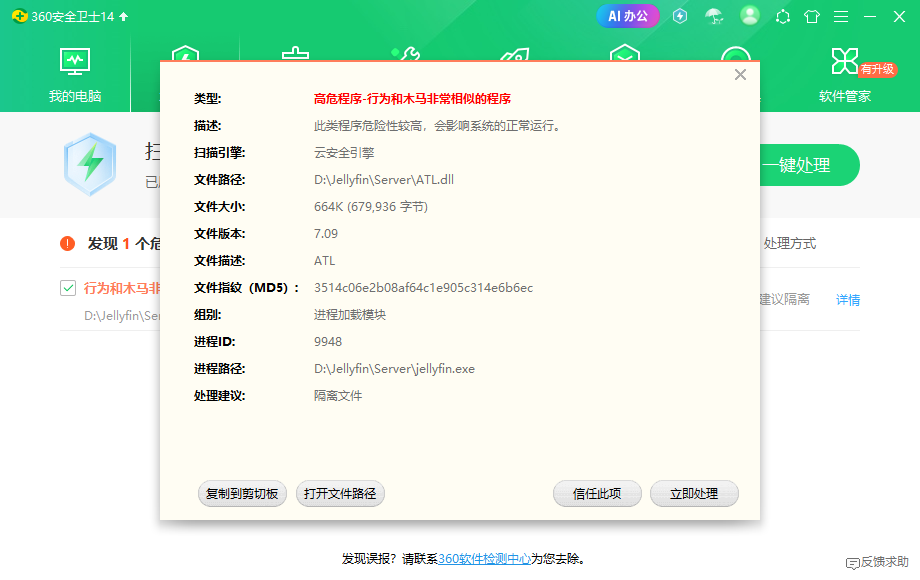The image size is (920, 580).
Task: Click the 一键处理 green button
Action: click(x=810, y=165)
